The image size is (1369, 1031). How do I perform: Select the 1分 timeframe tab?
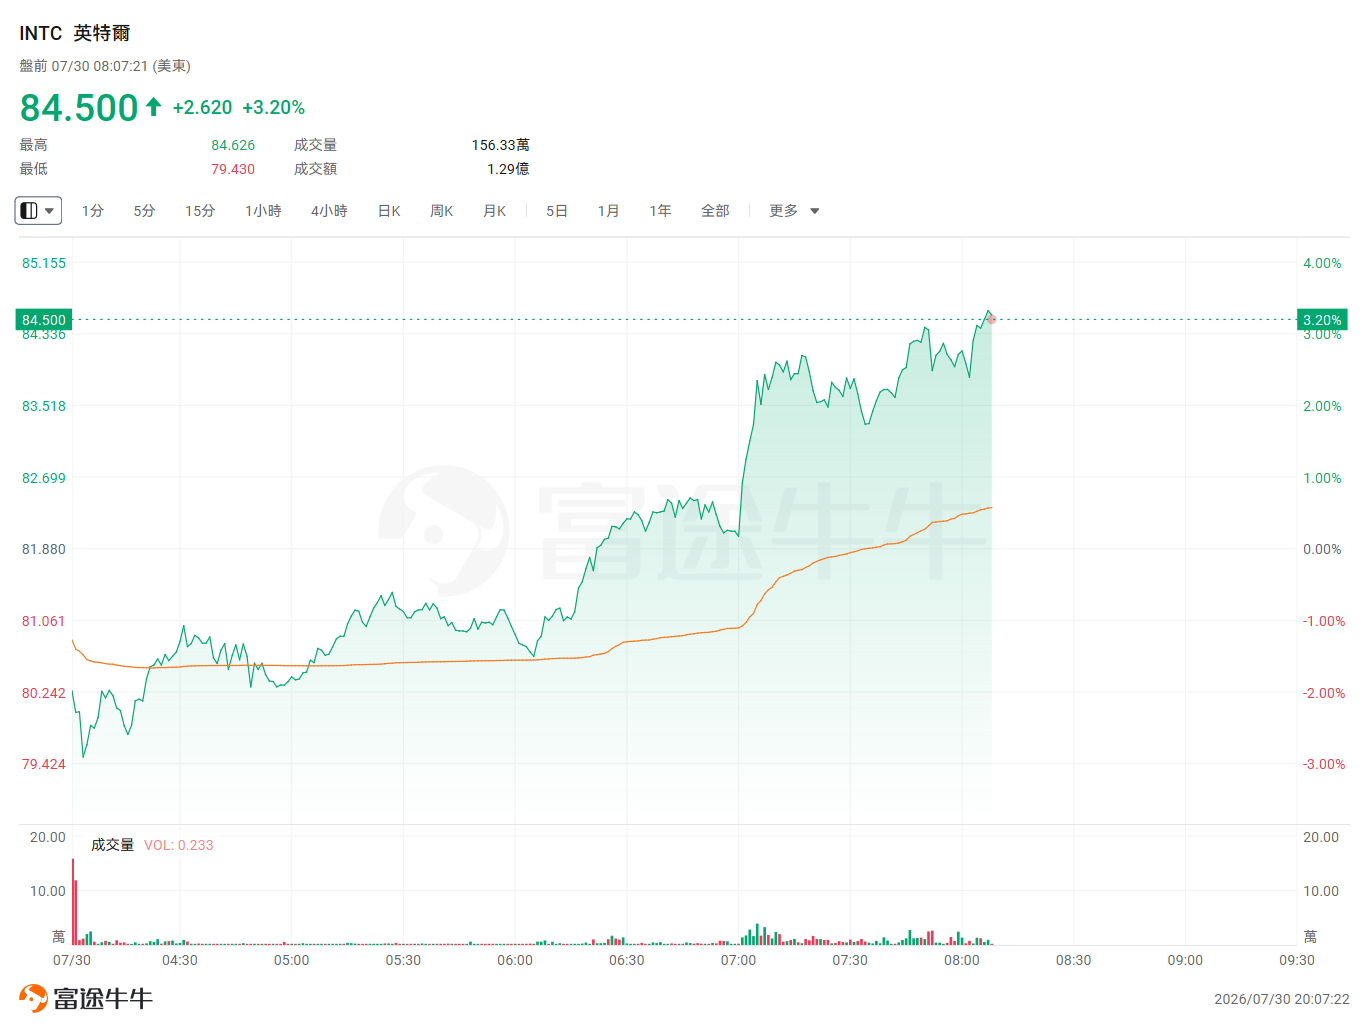point(93,211)
